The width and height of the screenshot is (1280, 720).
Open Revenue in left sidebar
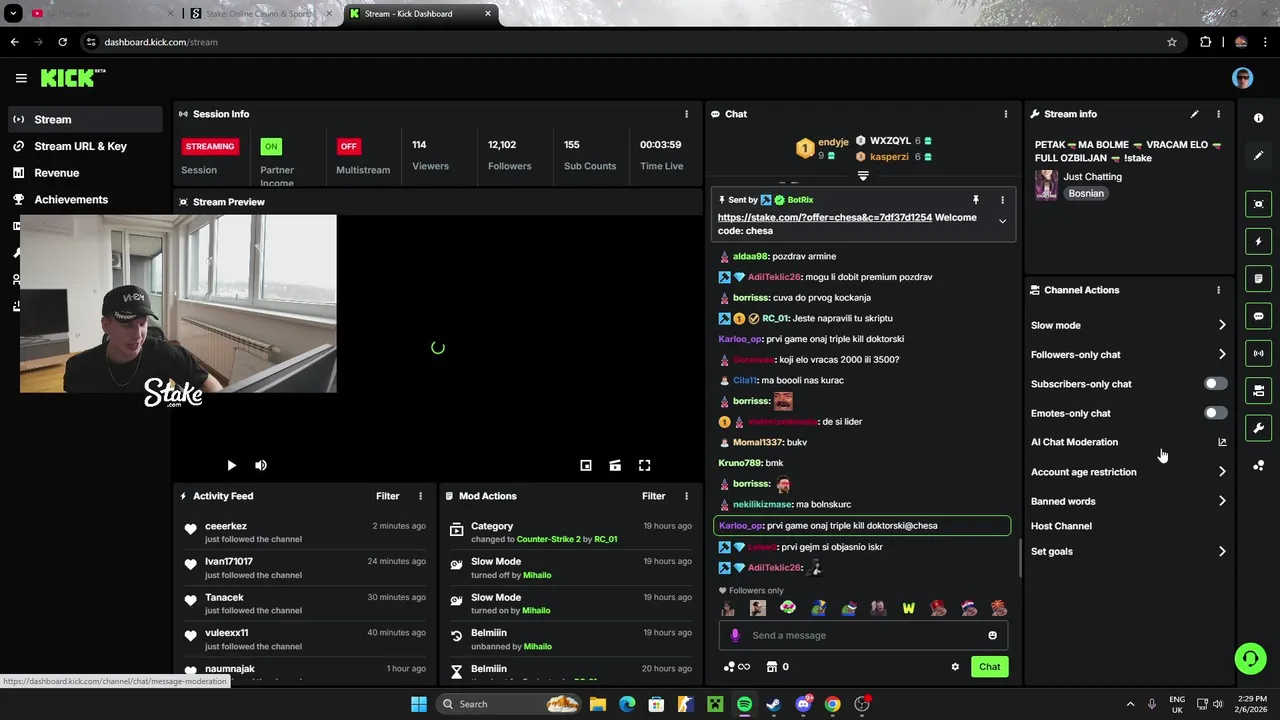85,173
